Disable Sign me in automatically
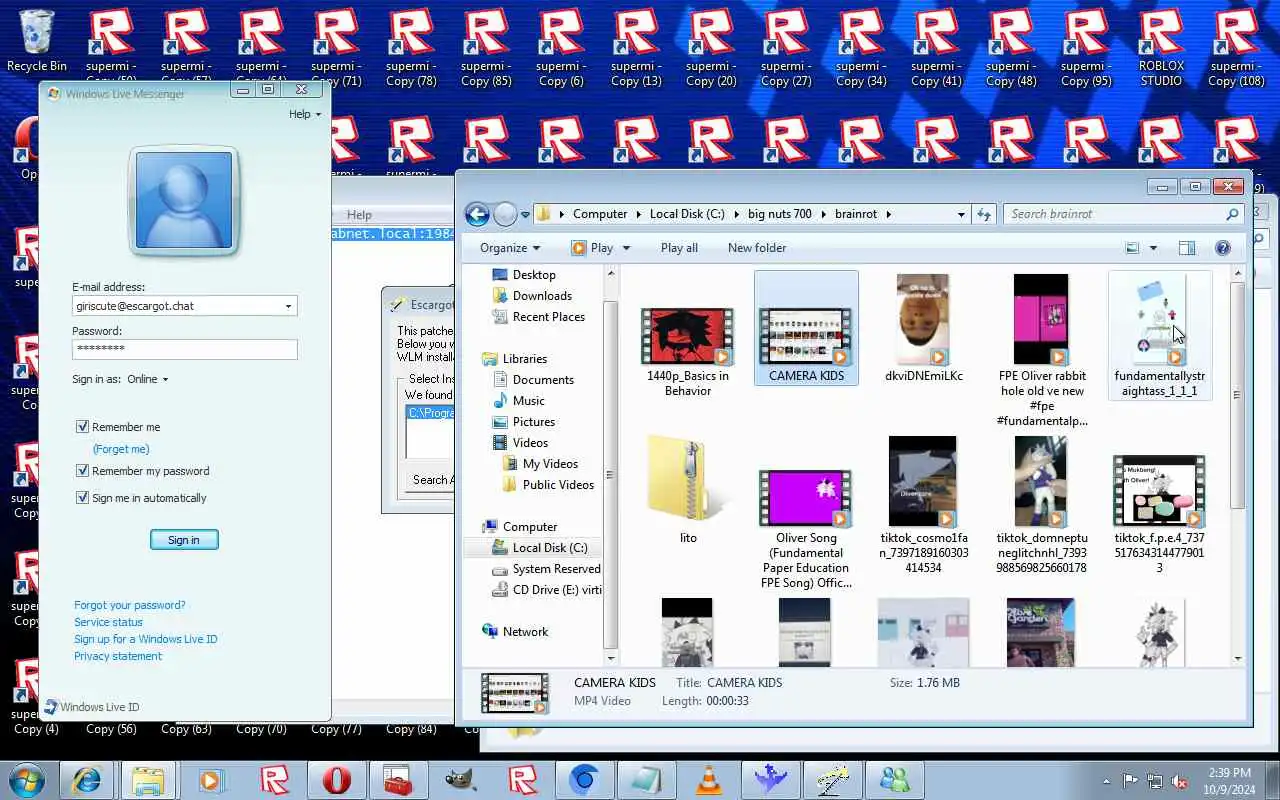 pos(82,498)
